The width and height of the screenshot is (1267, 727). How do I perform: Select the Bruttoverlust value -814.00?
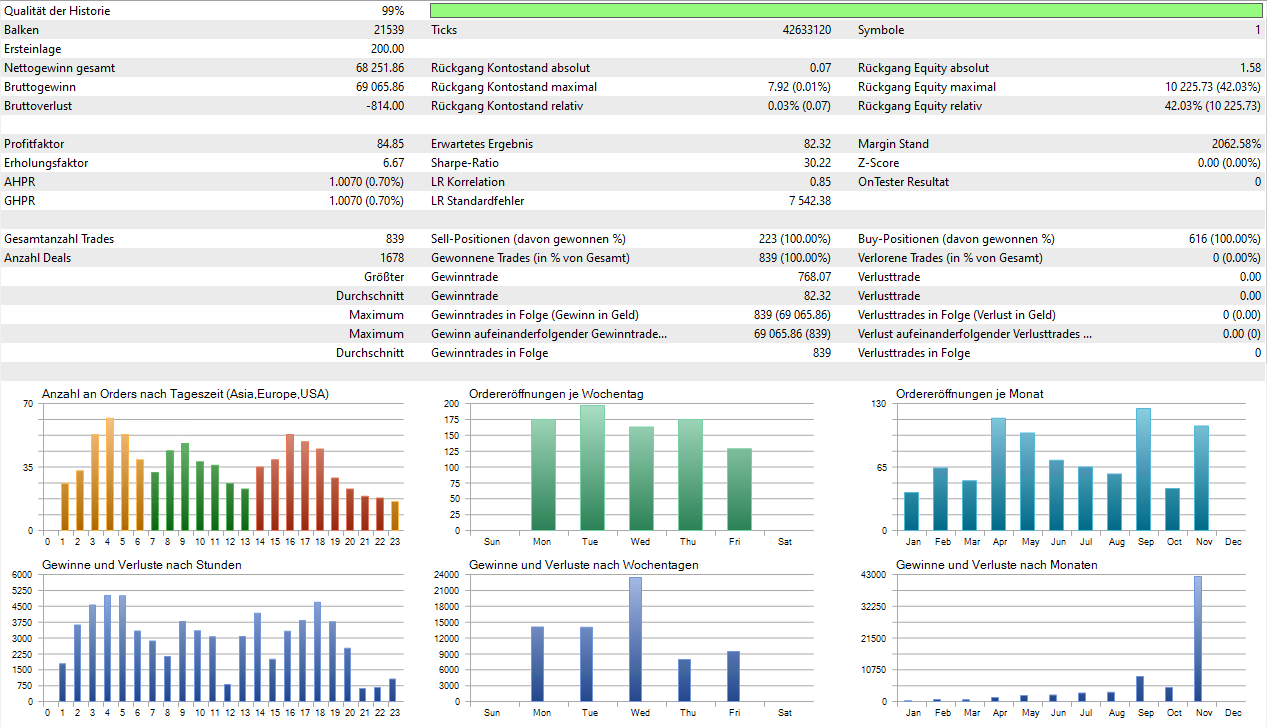pyautogui.click(x=385, y=106)
